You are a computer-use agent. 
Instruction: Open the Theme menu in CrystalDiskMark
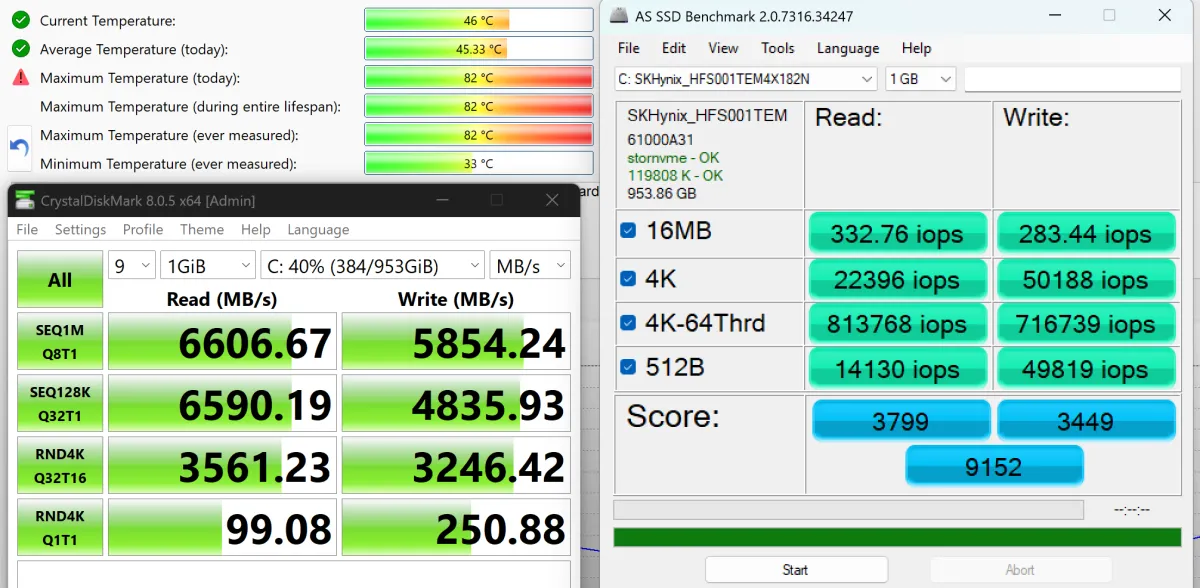202,230
